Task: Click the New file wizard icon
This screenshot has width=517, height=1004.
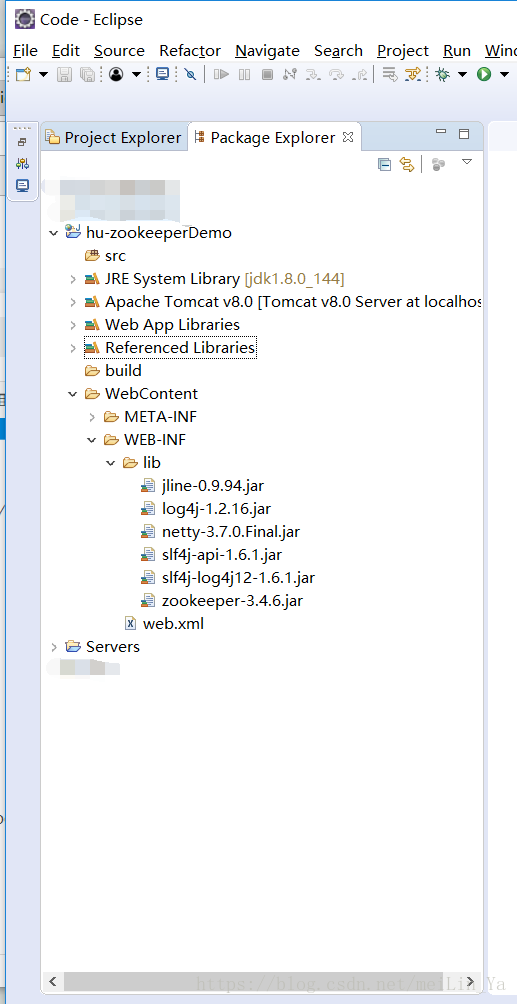Action: tap(23, 74)
